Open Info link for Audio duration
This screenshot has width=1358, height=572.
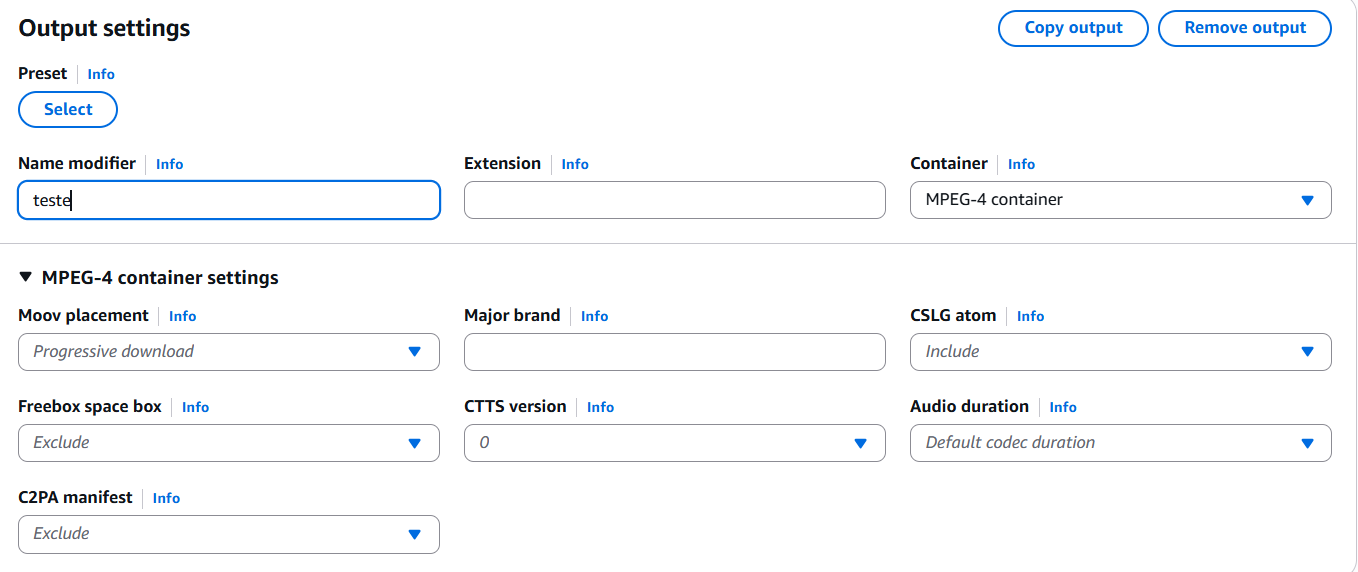pos(1062,407)
